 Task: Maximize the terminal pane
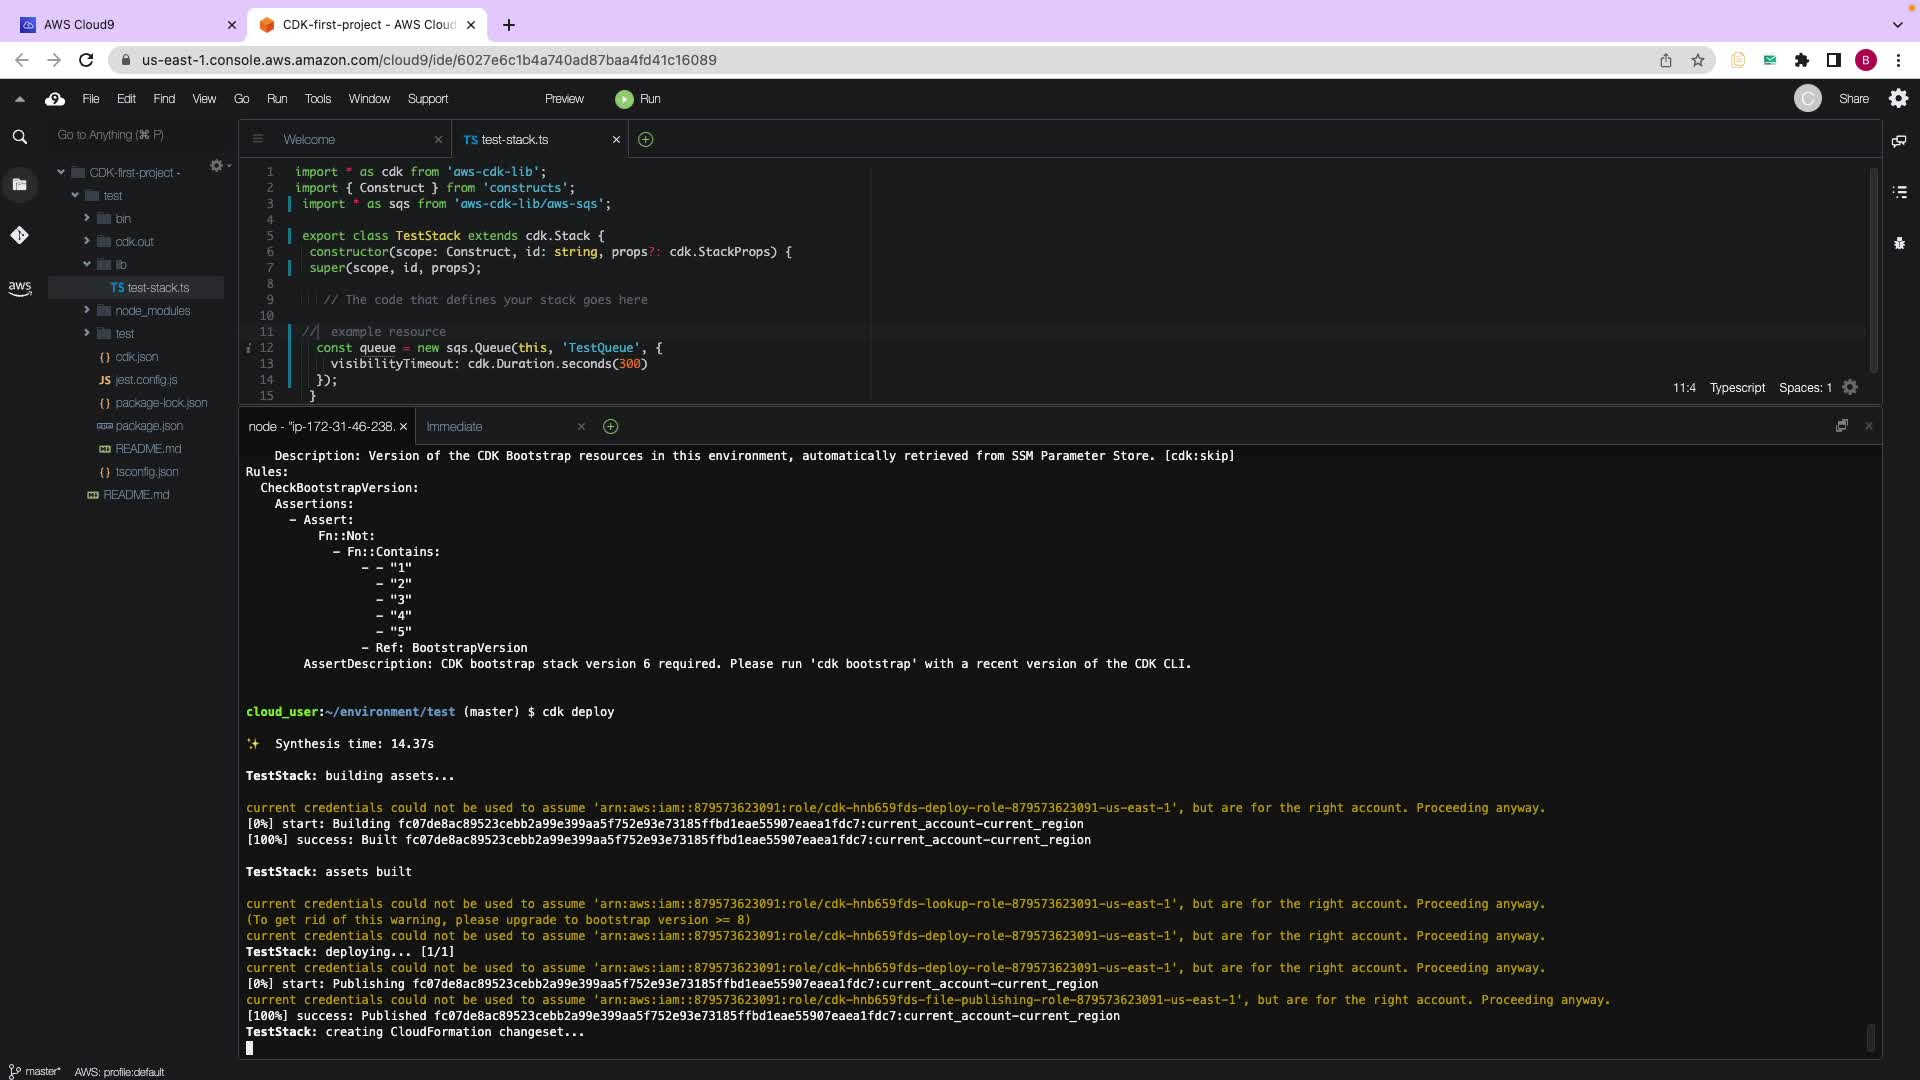click(1841, 426)
